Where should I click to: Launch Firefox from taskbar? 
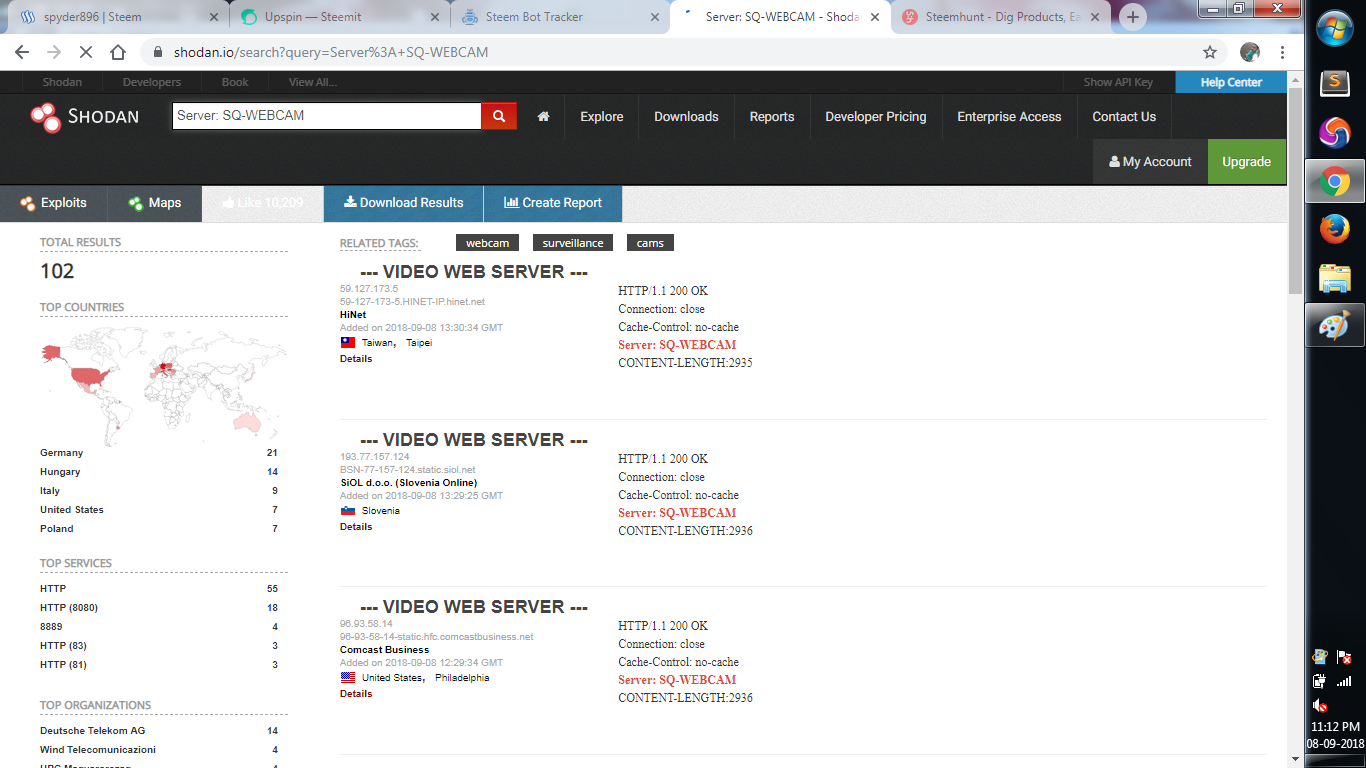(x=1335, y=230)
